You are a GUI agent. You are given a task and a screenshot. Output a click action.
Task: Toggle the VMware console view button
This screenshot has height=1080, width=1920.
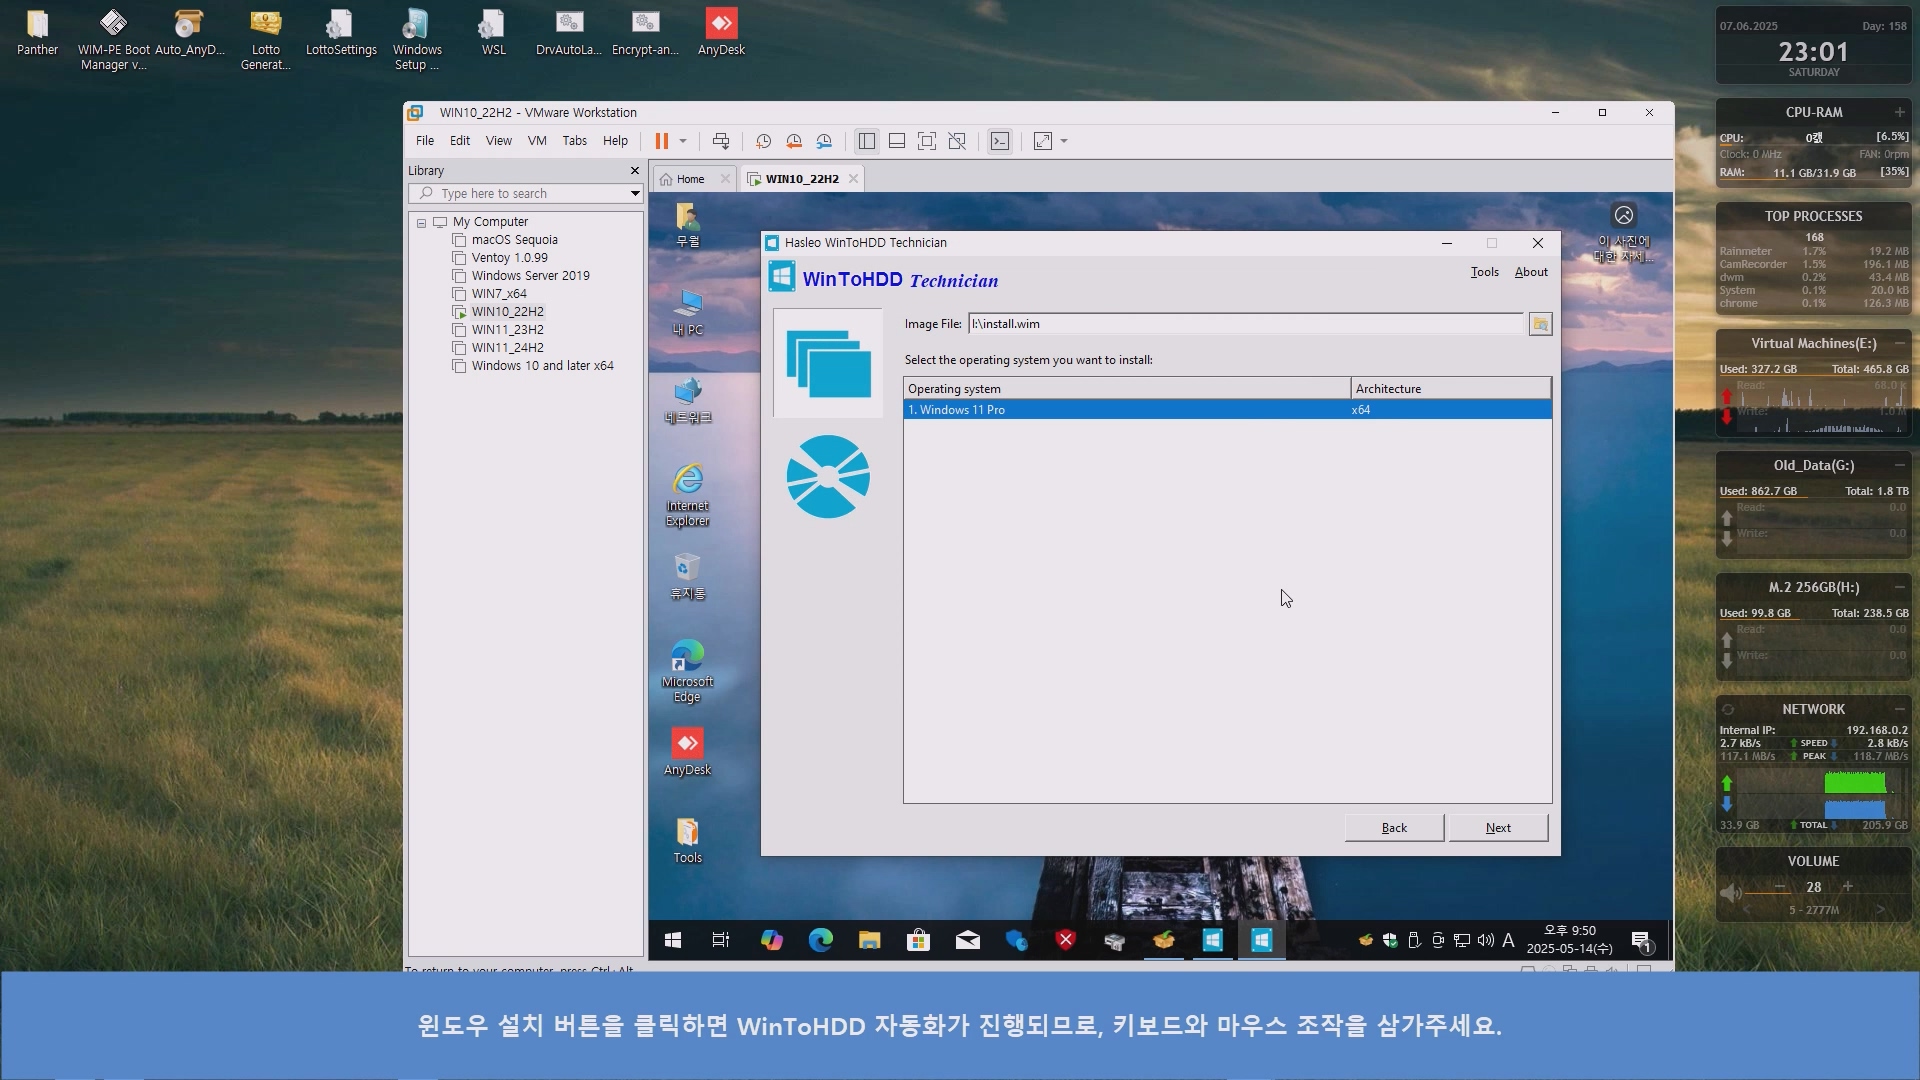click(x=1000, y=141)
